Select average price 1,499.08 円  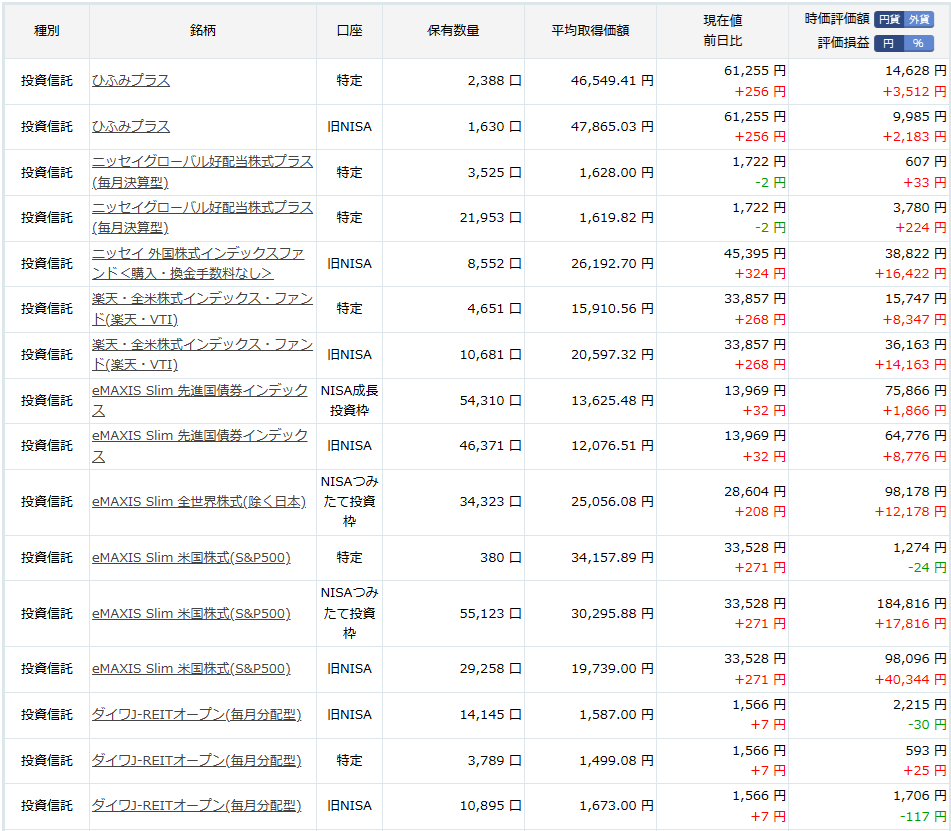pyautogui.click(x=616, y=761)
